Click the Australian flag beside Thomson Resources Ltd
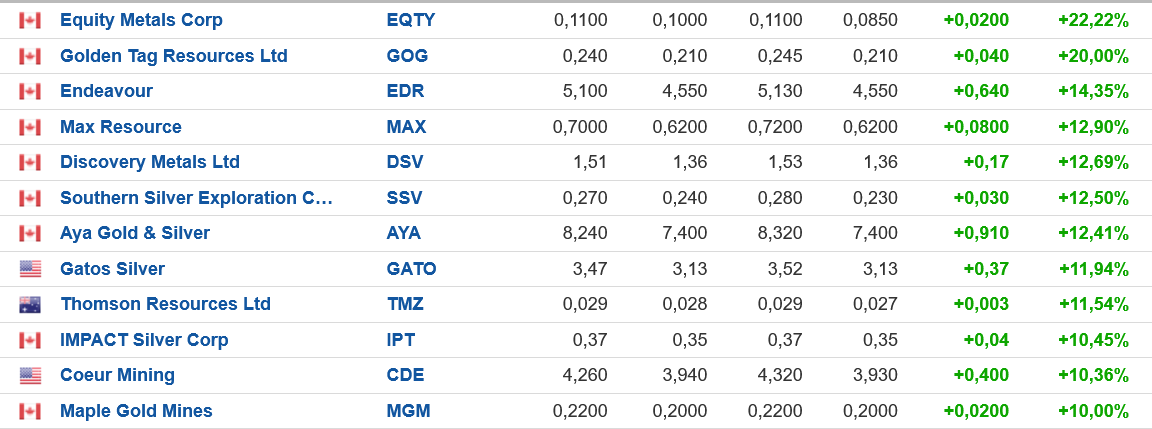This screenshot has width=1152, height=429. (30, 305)
